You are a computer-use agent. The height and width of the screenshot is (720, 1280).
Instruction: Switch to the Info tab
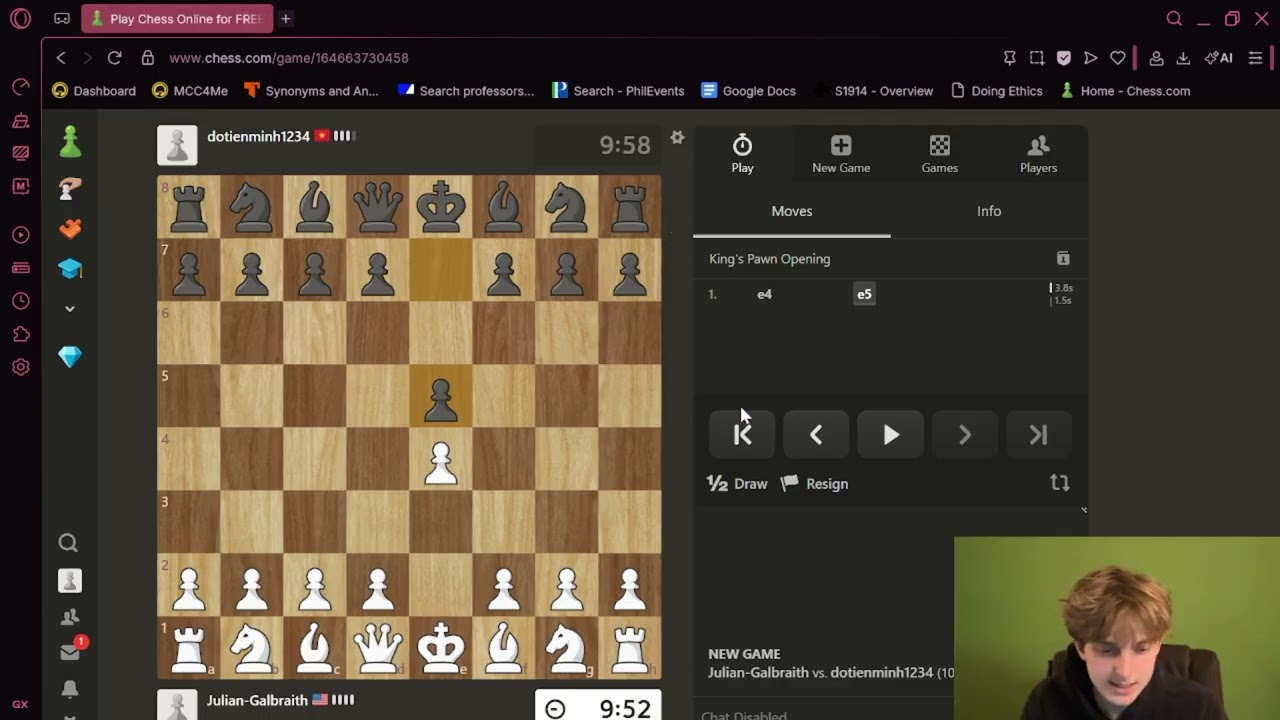(x=989, y=211)
